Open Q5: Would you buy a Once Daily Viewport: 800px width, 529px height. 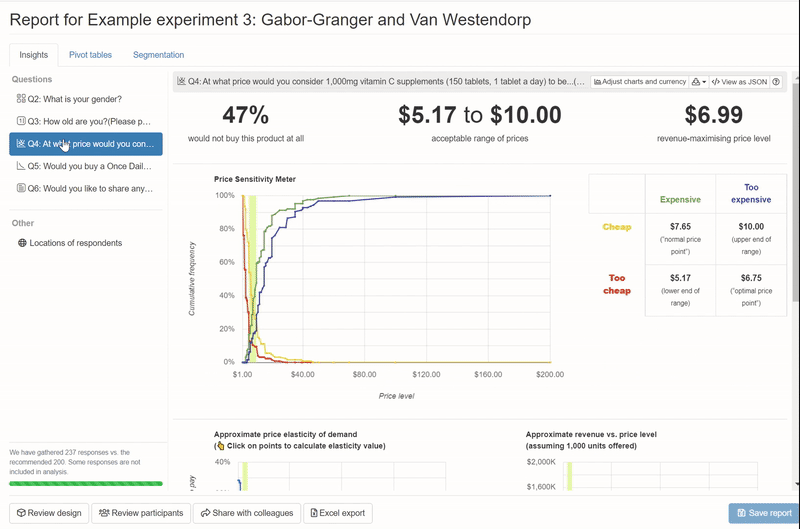tap(86, 166)
